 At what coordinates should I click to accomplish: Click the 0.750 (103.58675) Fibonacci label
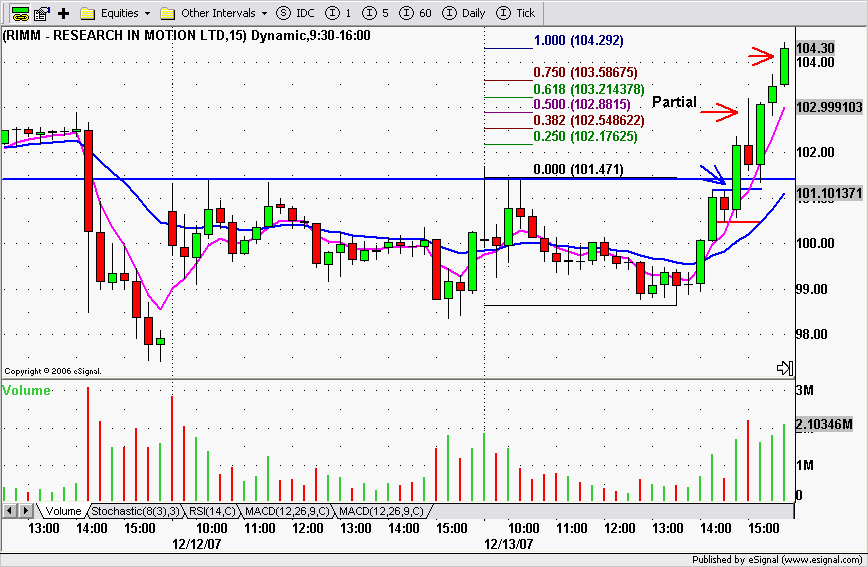585,73
